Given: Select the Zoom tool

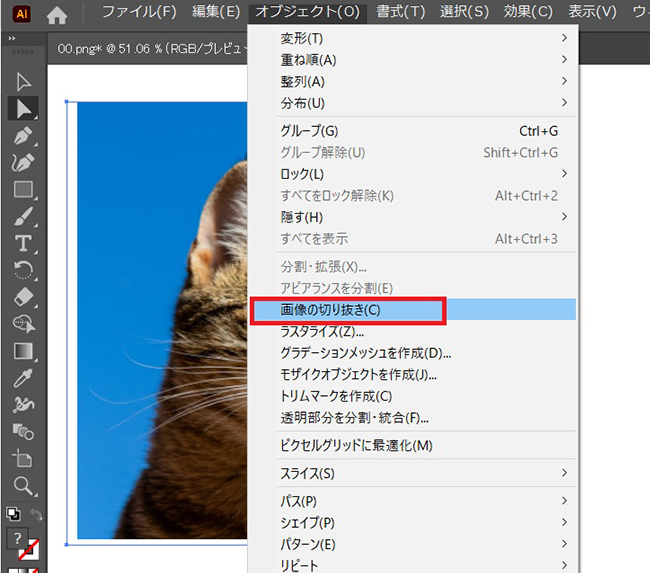Looking at the screenshot, I should pos(23,486).
